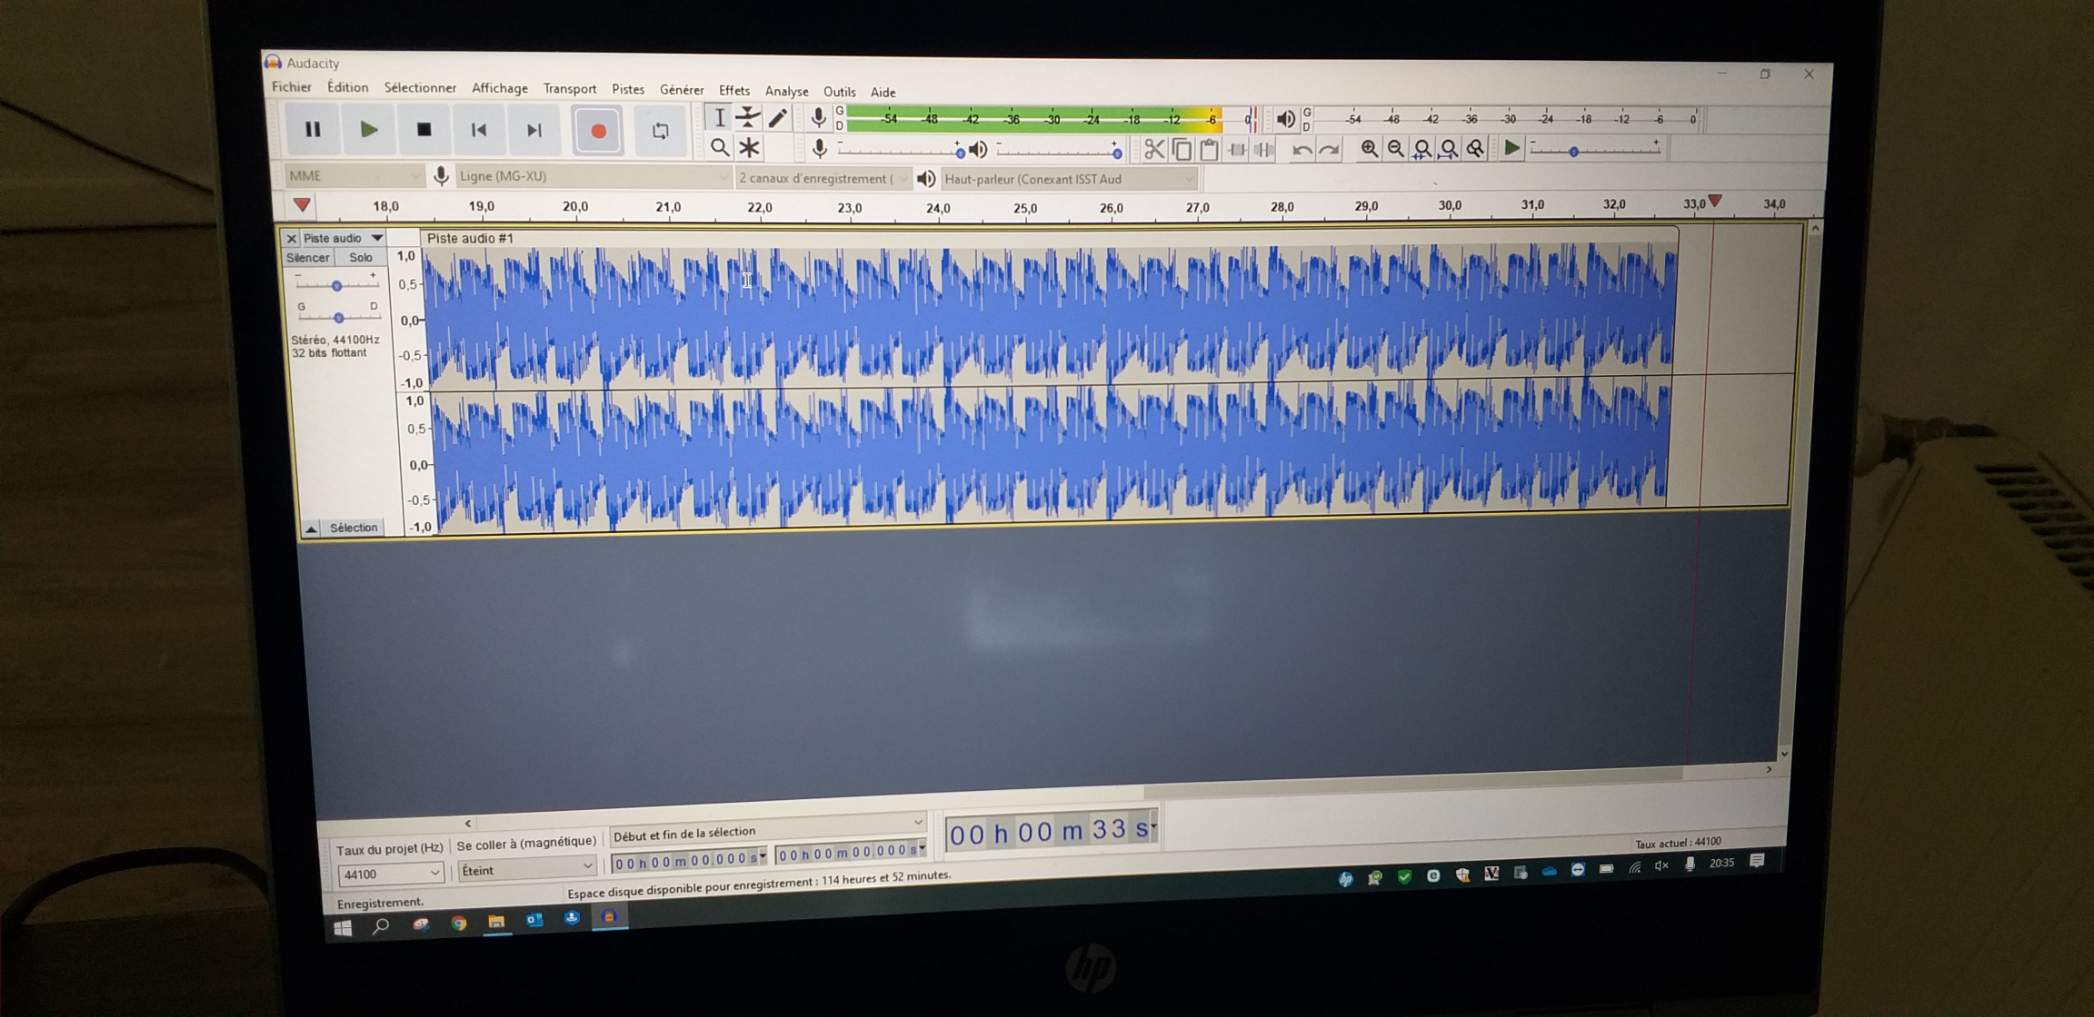Click Fit project to width icon

point(1448,149)
